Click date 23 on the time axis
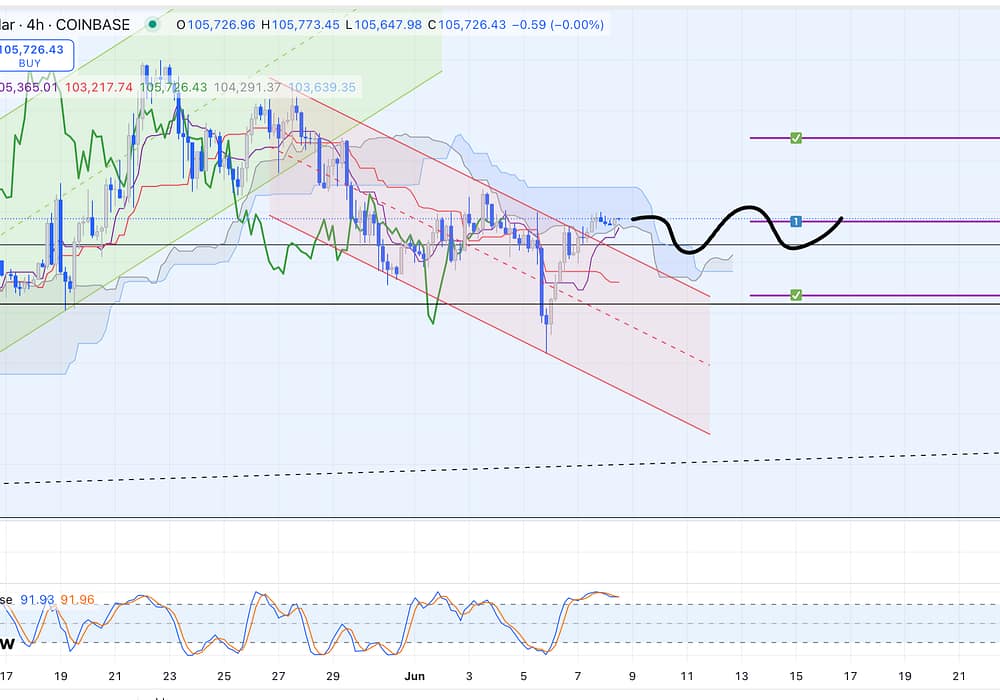Viewport: 1000px width, 700px height. 169,676
